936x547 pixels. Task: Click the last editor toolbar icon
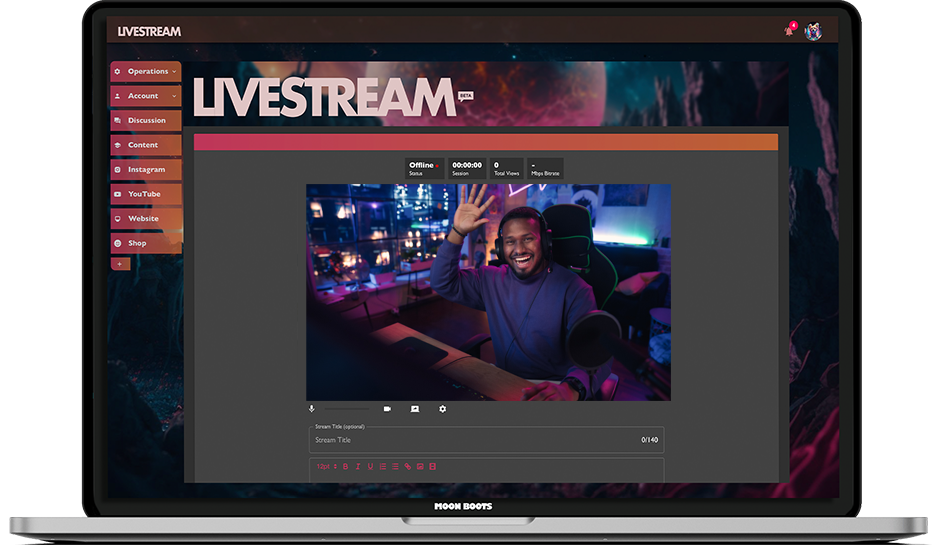(433, 466)
